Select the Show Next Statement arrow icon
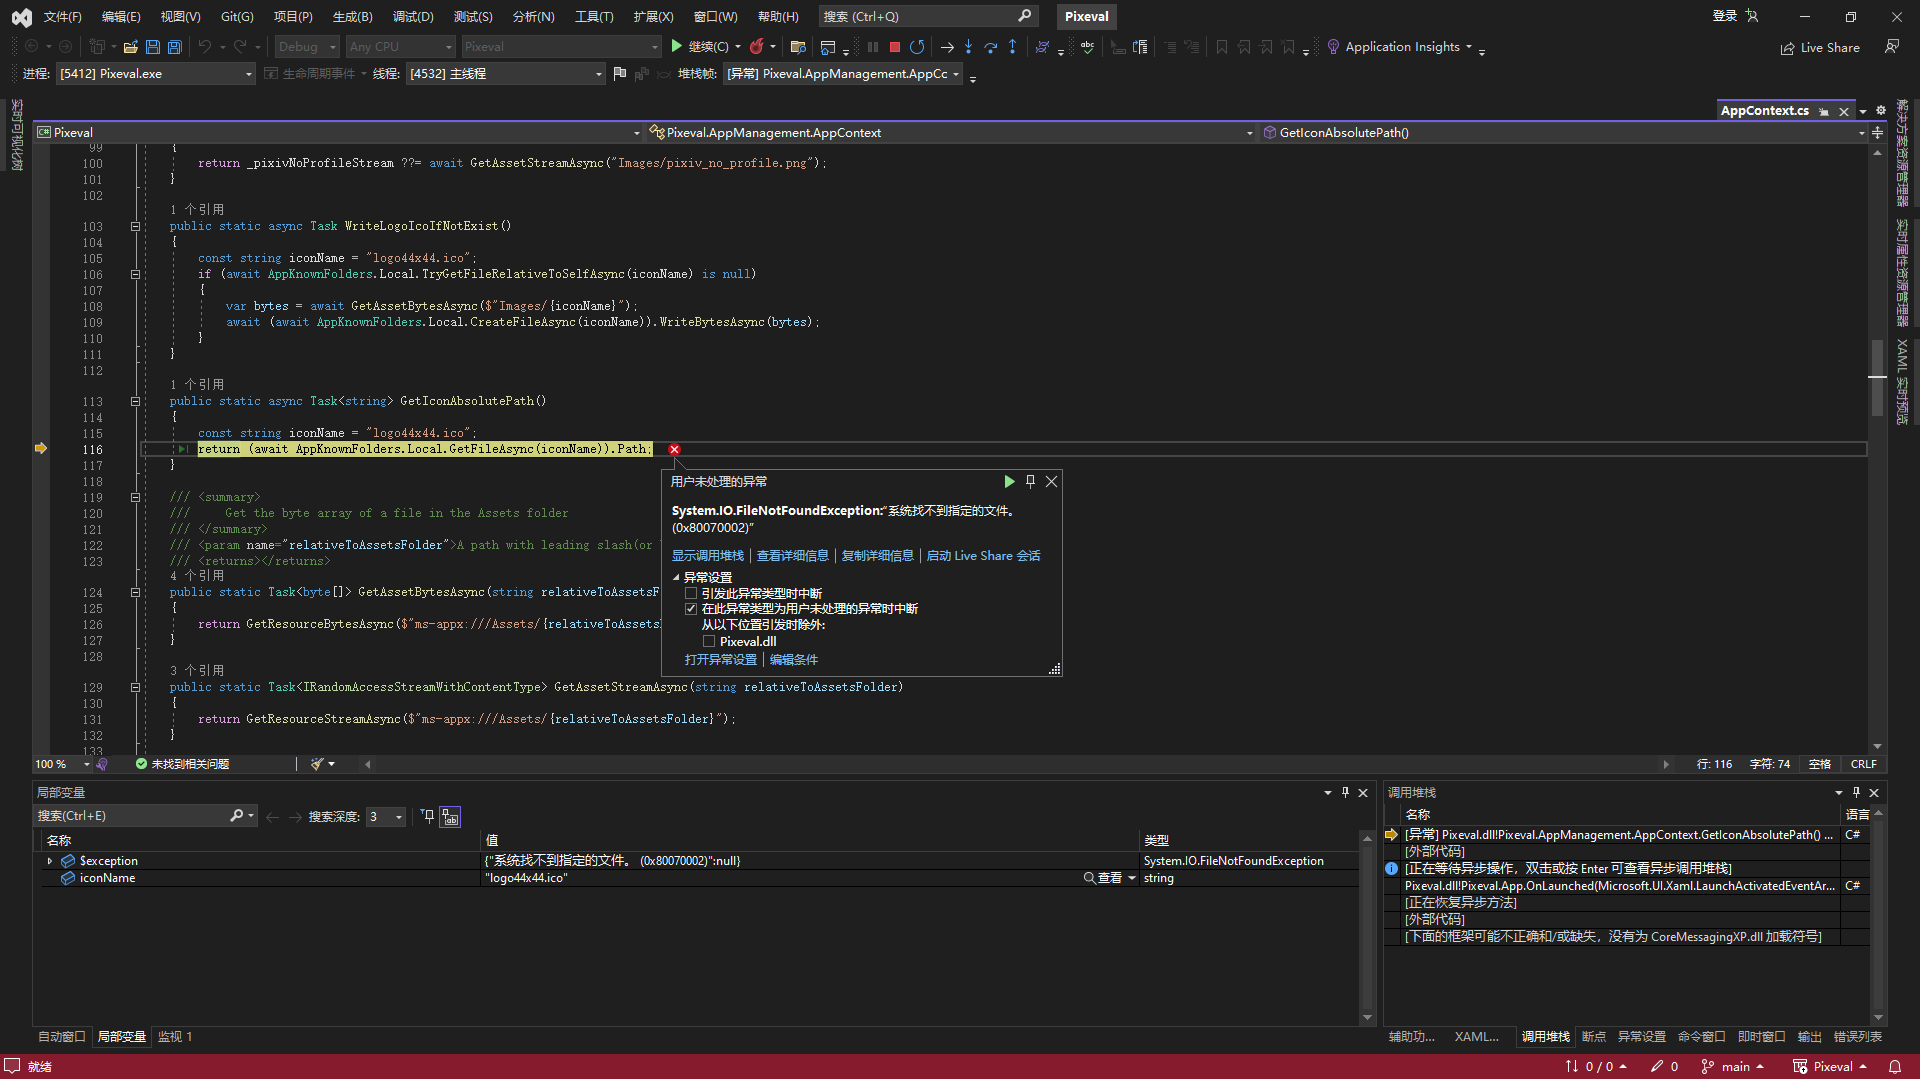The width and height of the screenshot is (1920, 1080). coord(947,46)
